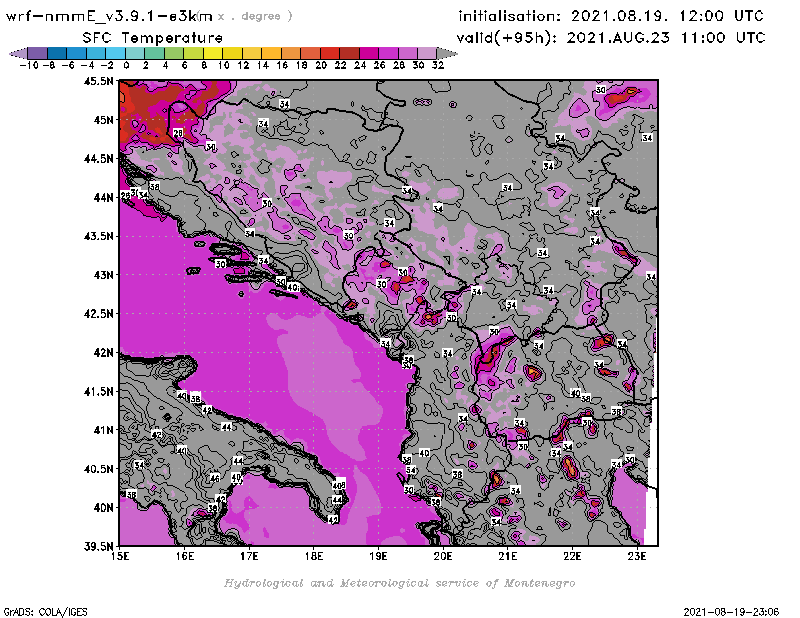Click the latitude label '44N'
The image size is (800, 618).
point(103,197)
